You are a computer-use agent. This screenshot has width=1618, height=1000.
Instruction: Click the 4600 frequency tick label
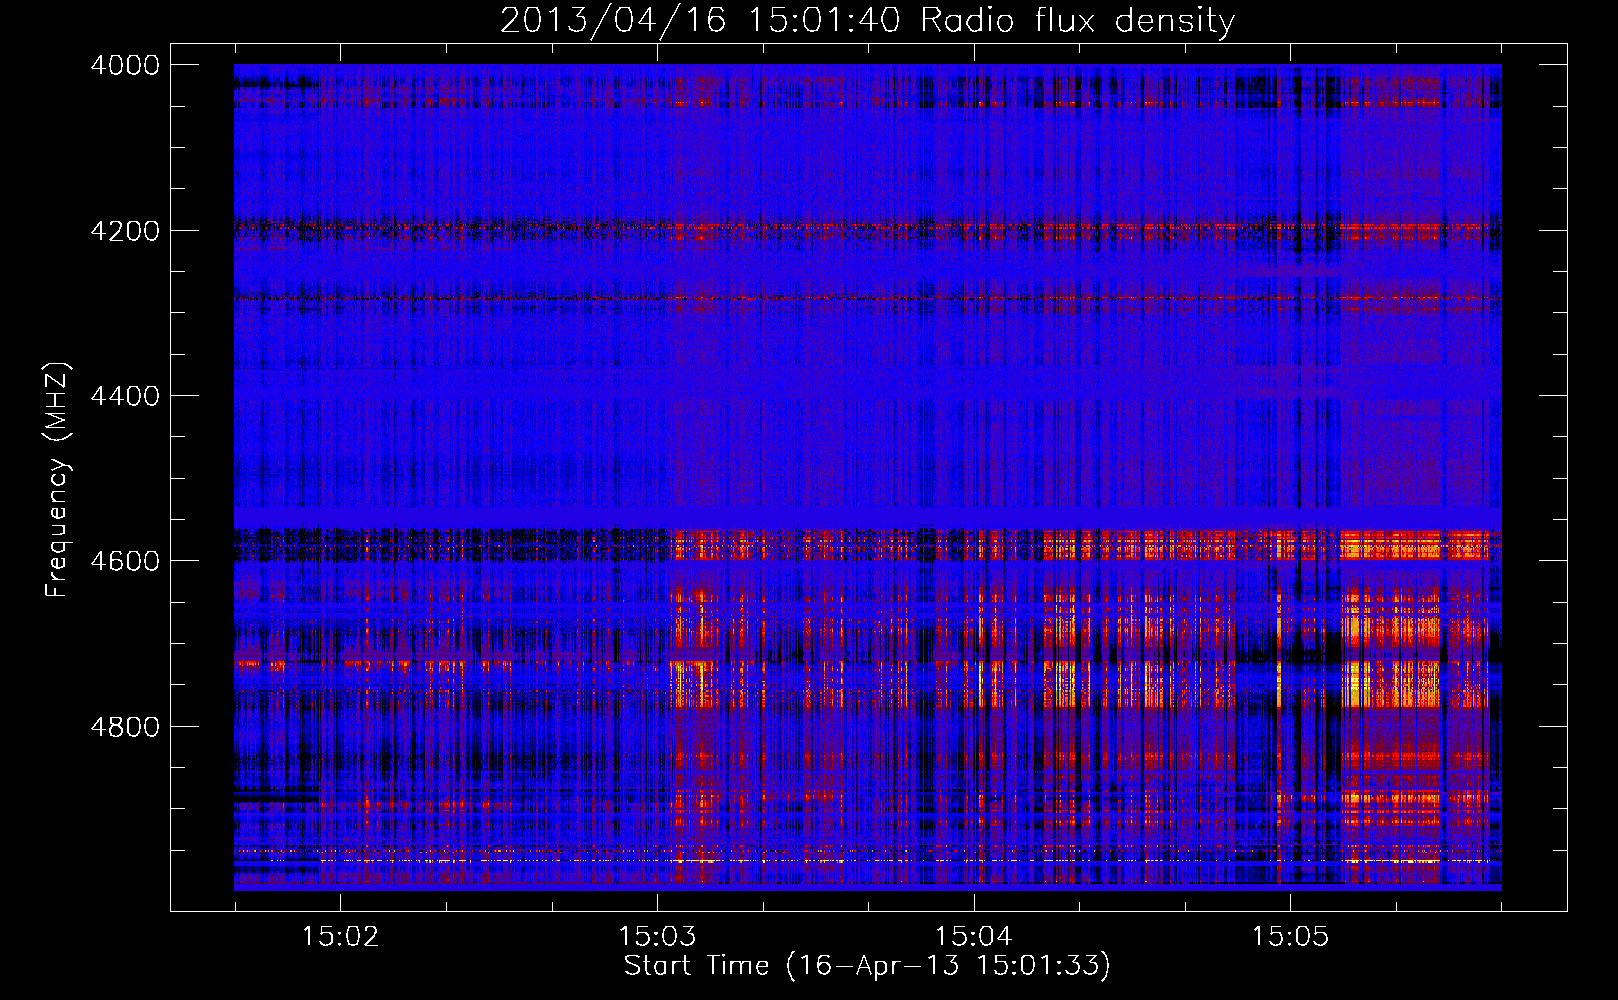coord(125,561)
